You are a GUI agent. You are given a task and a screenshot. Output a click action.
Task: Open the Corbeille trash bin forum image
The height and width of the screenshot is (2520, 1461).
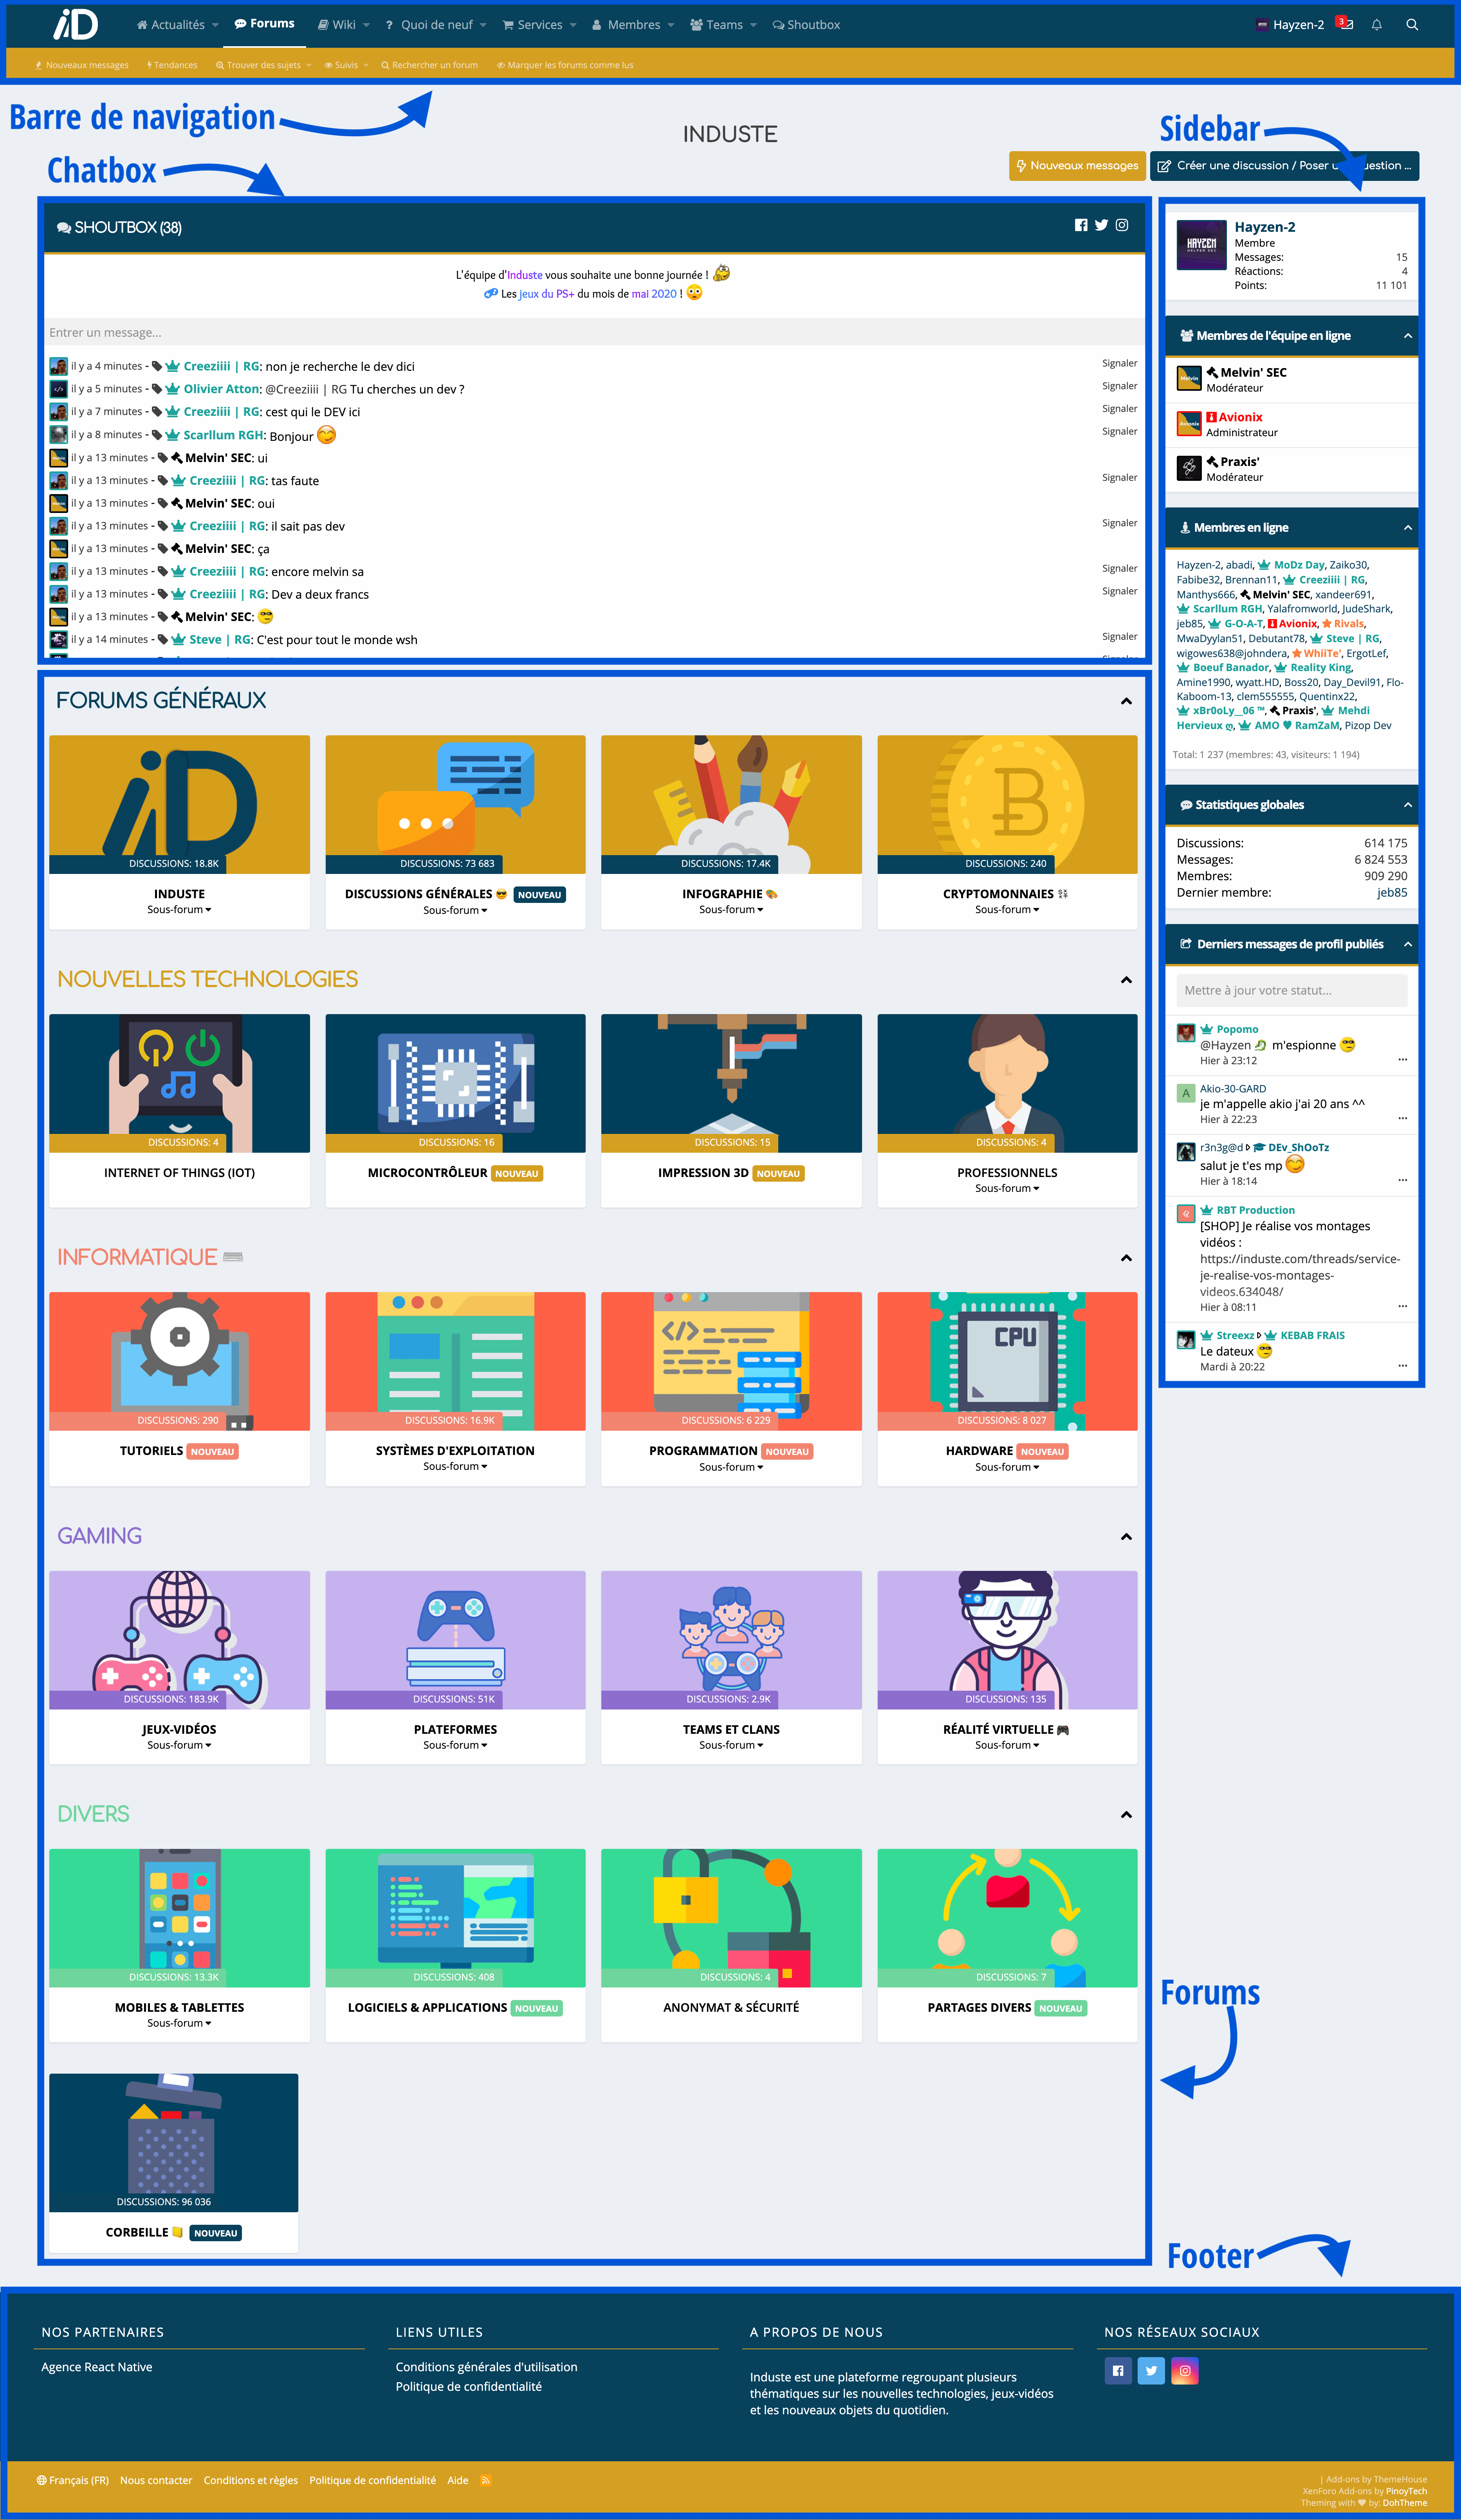(x=174, y=2142)
